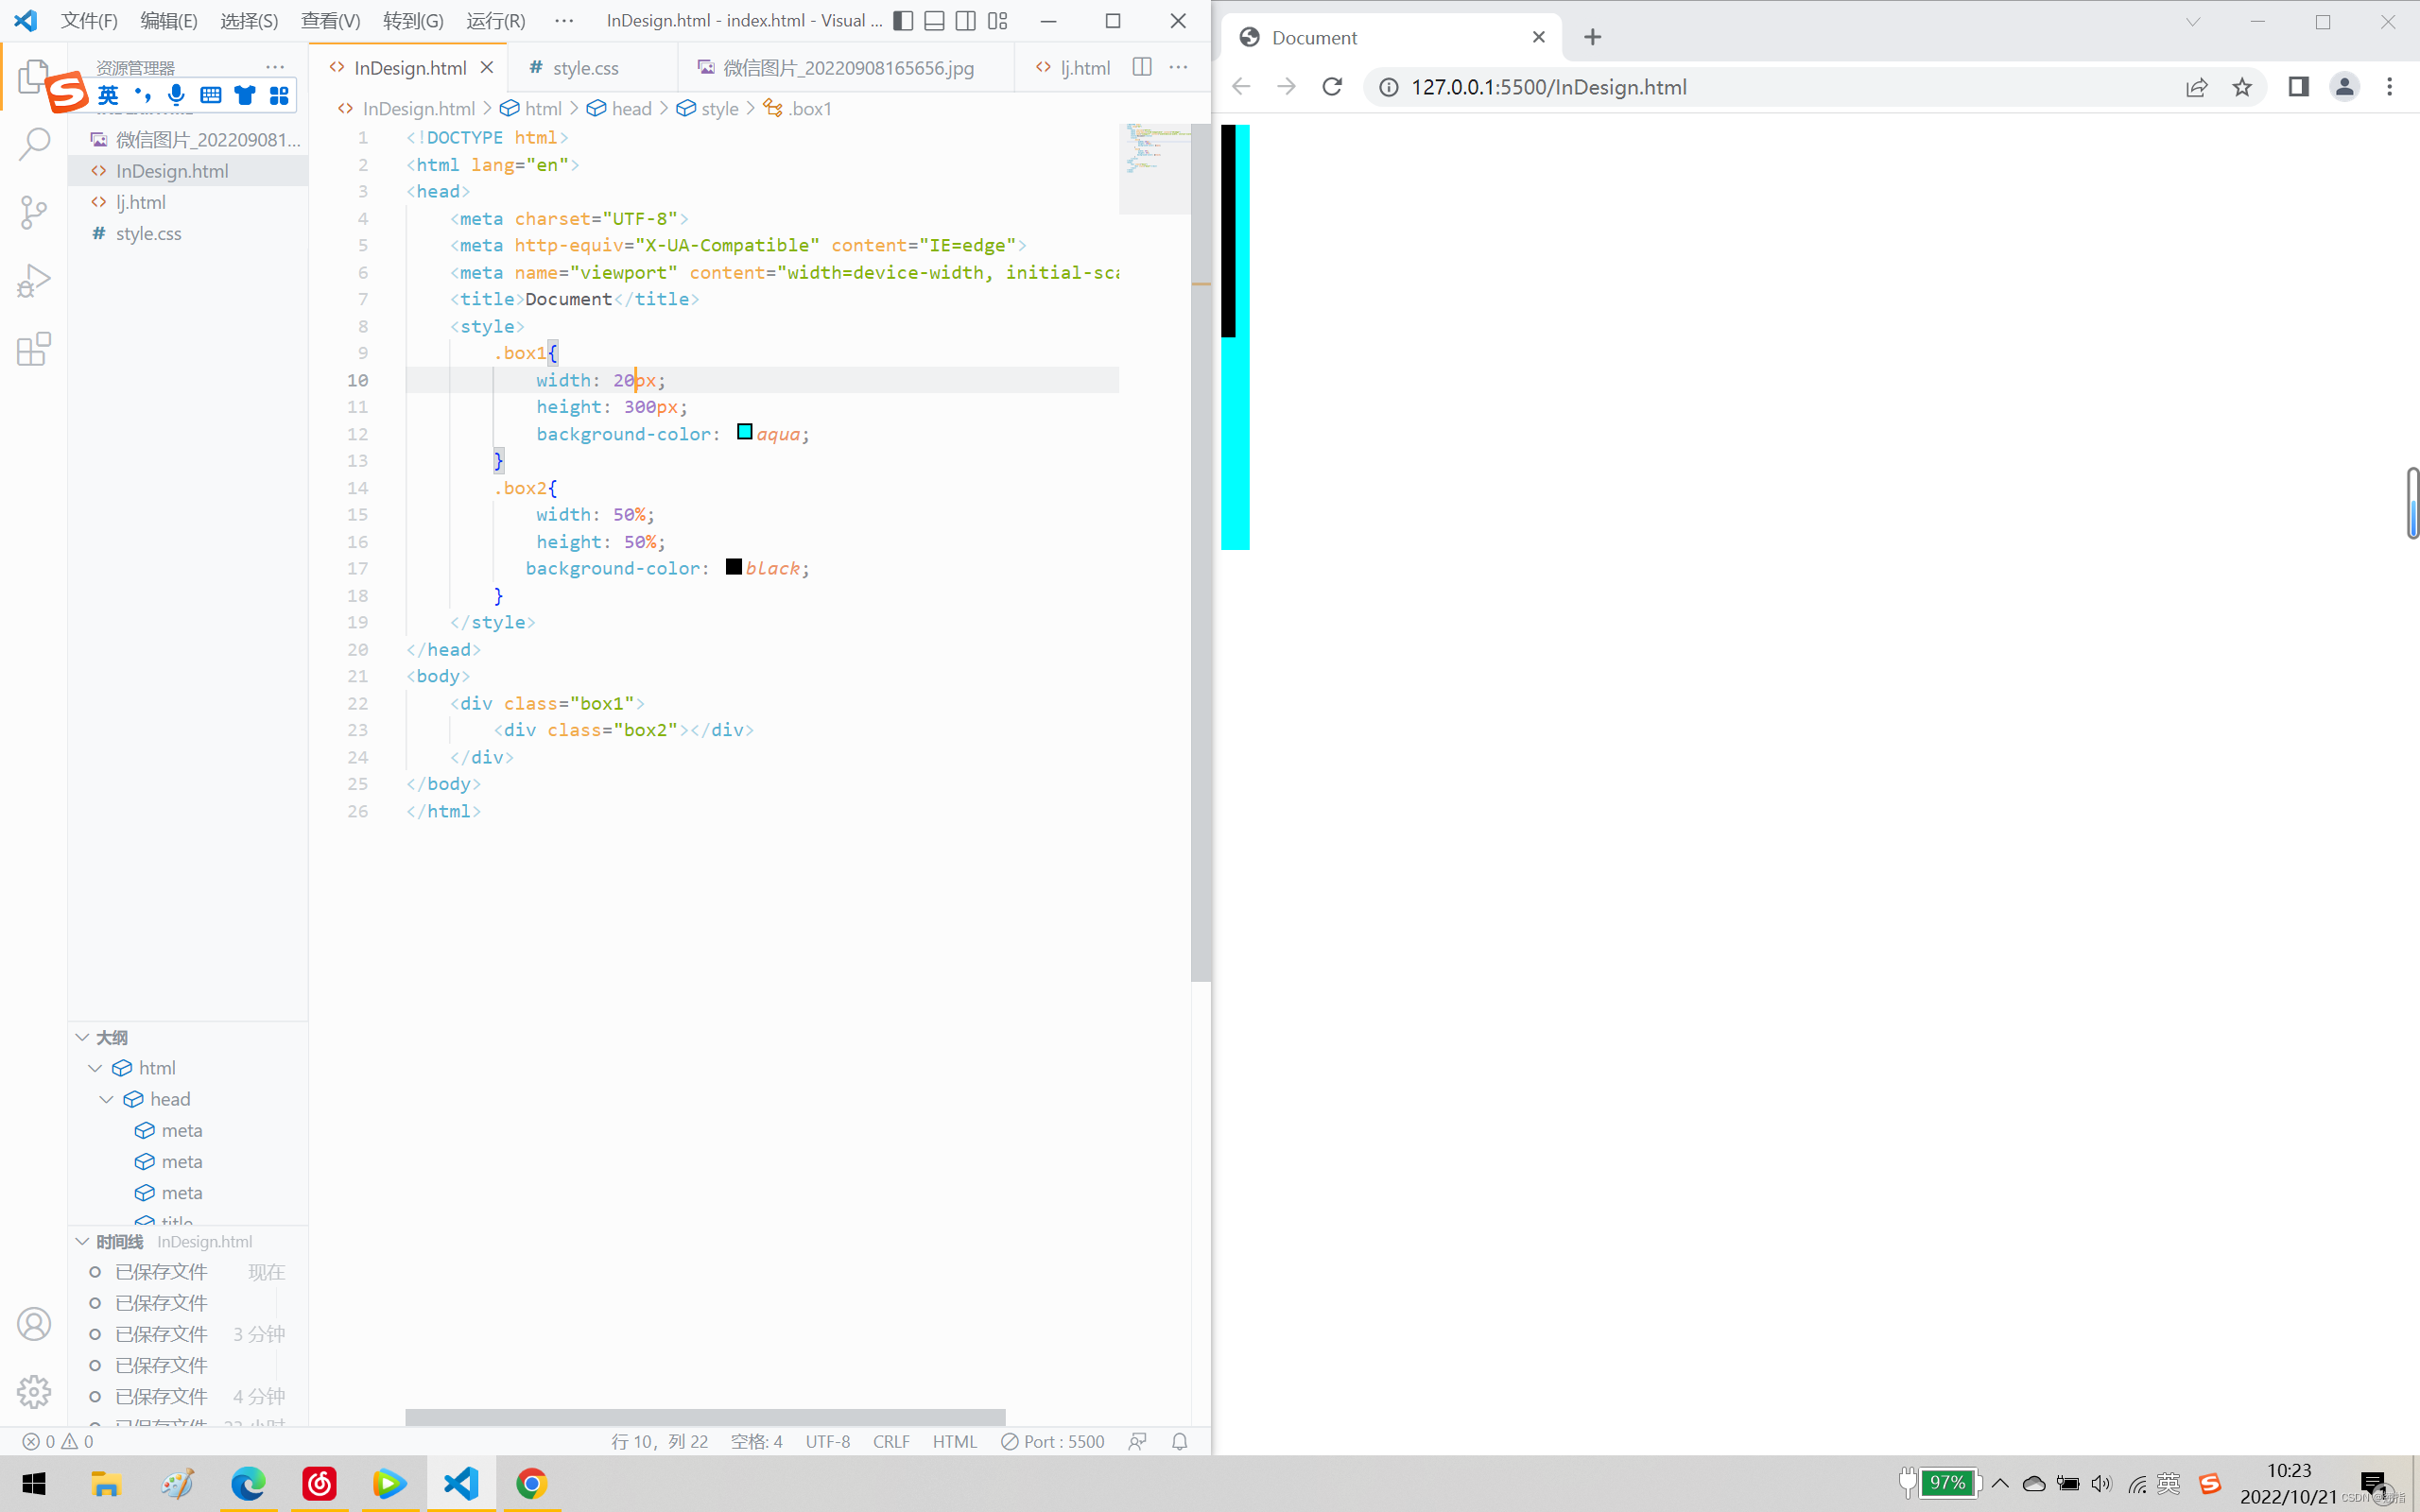Open the Extensions view icon
The width and height of the screenshot is (2420, 1512).
tap(34, 349)
